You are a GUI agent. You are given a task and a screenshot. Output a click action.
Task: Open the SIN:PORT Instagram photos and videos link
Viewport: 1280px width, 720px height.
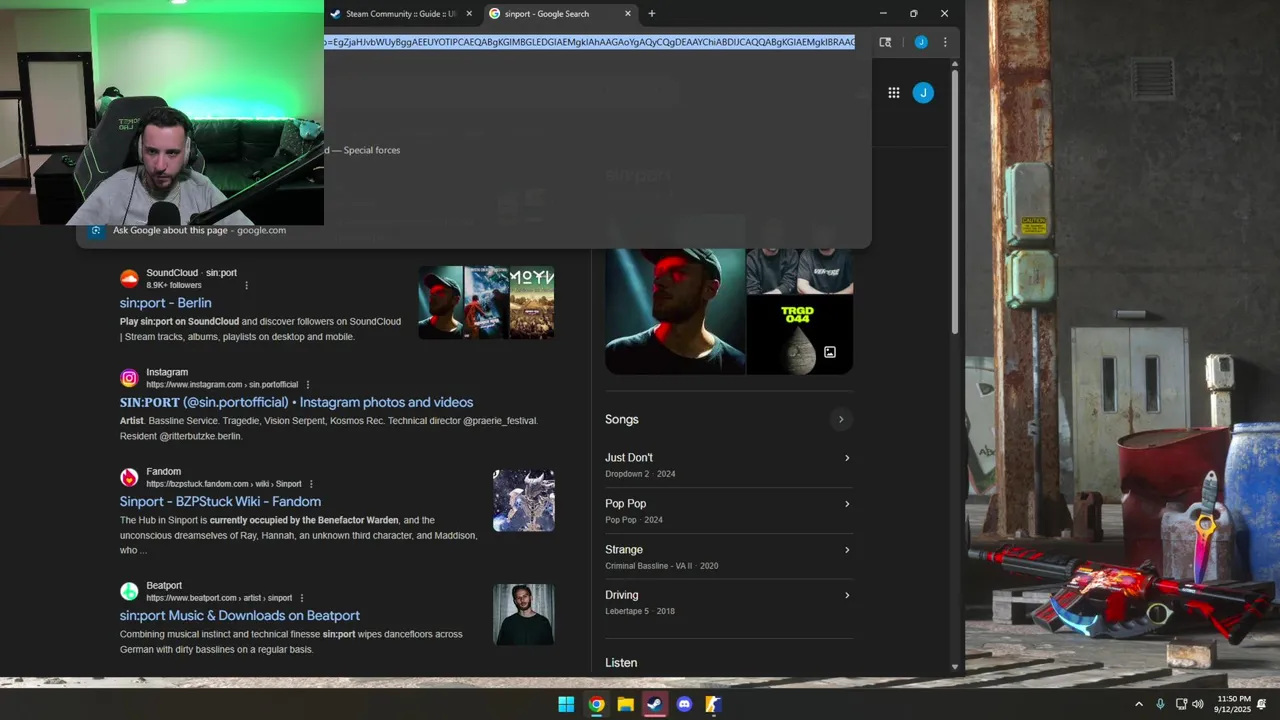point(296,402)
